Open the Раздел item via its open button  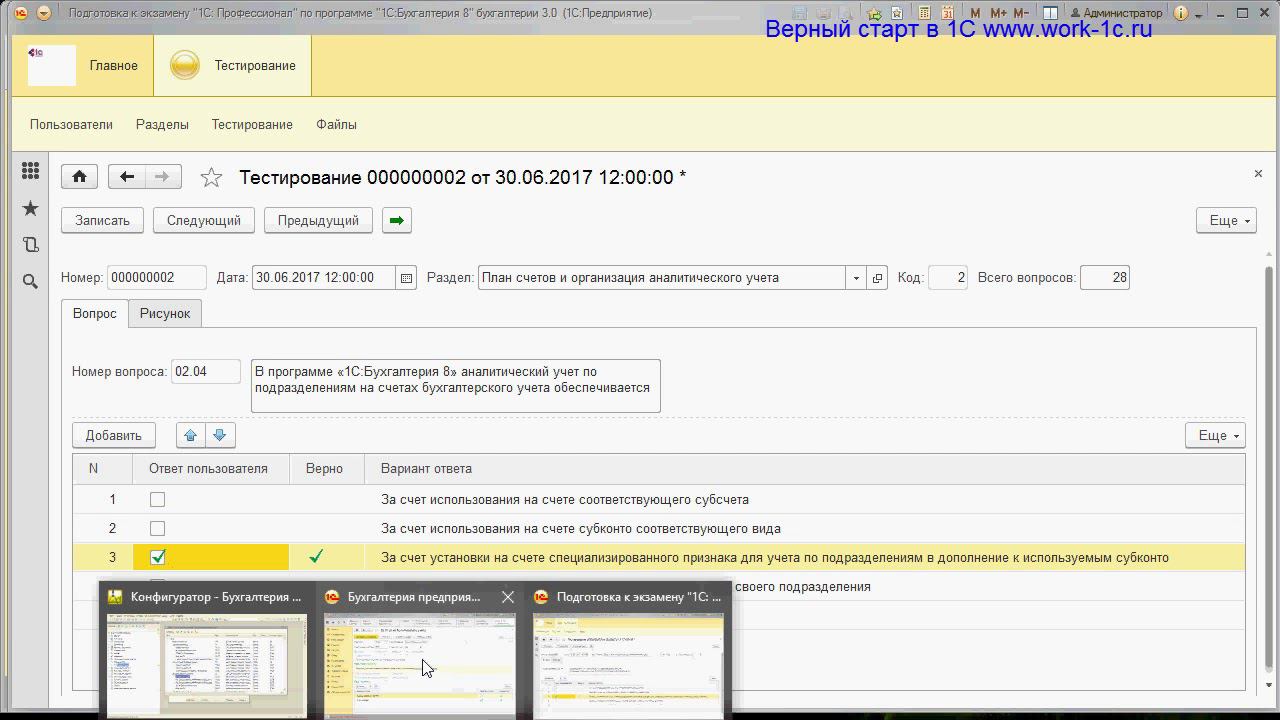pyautogui.click(x=877, y=278)
